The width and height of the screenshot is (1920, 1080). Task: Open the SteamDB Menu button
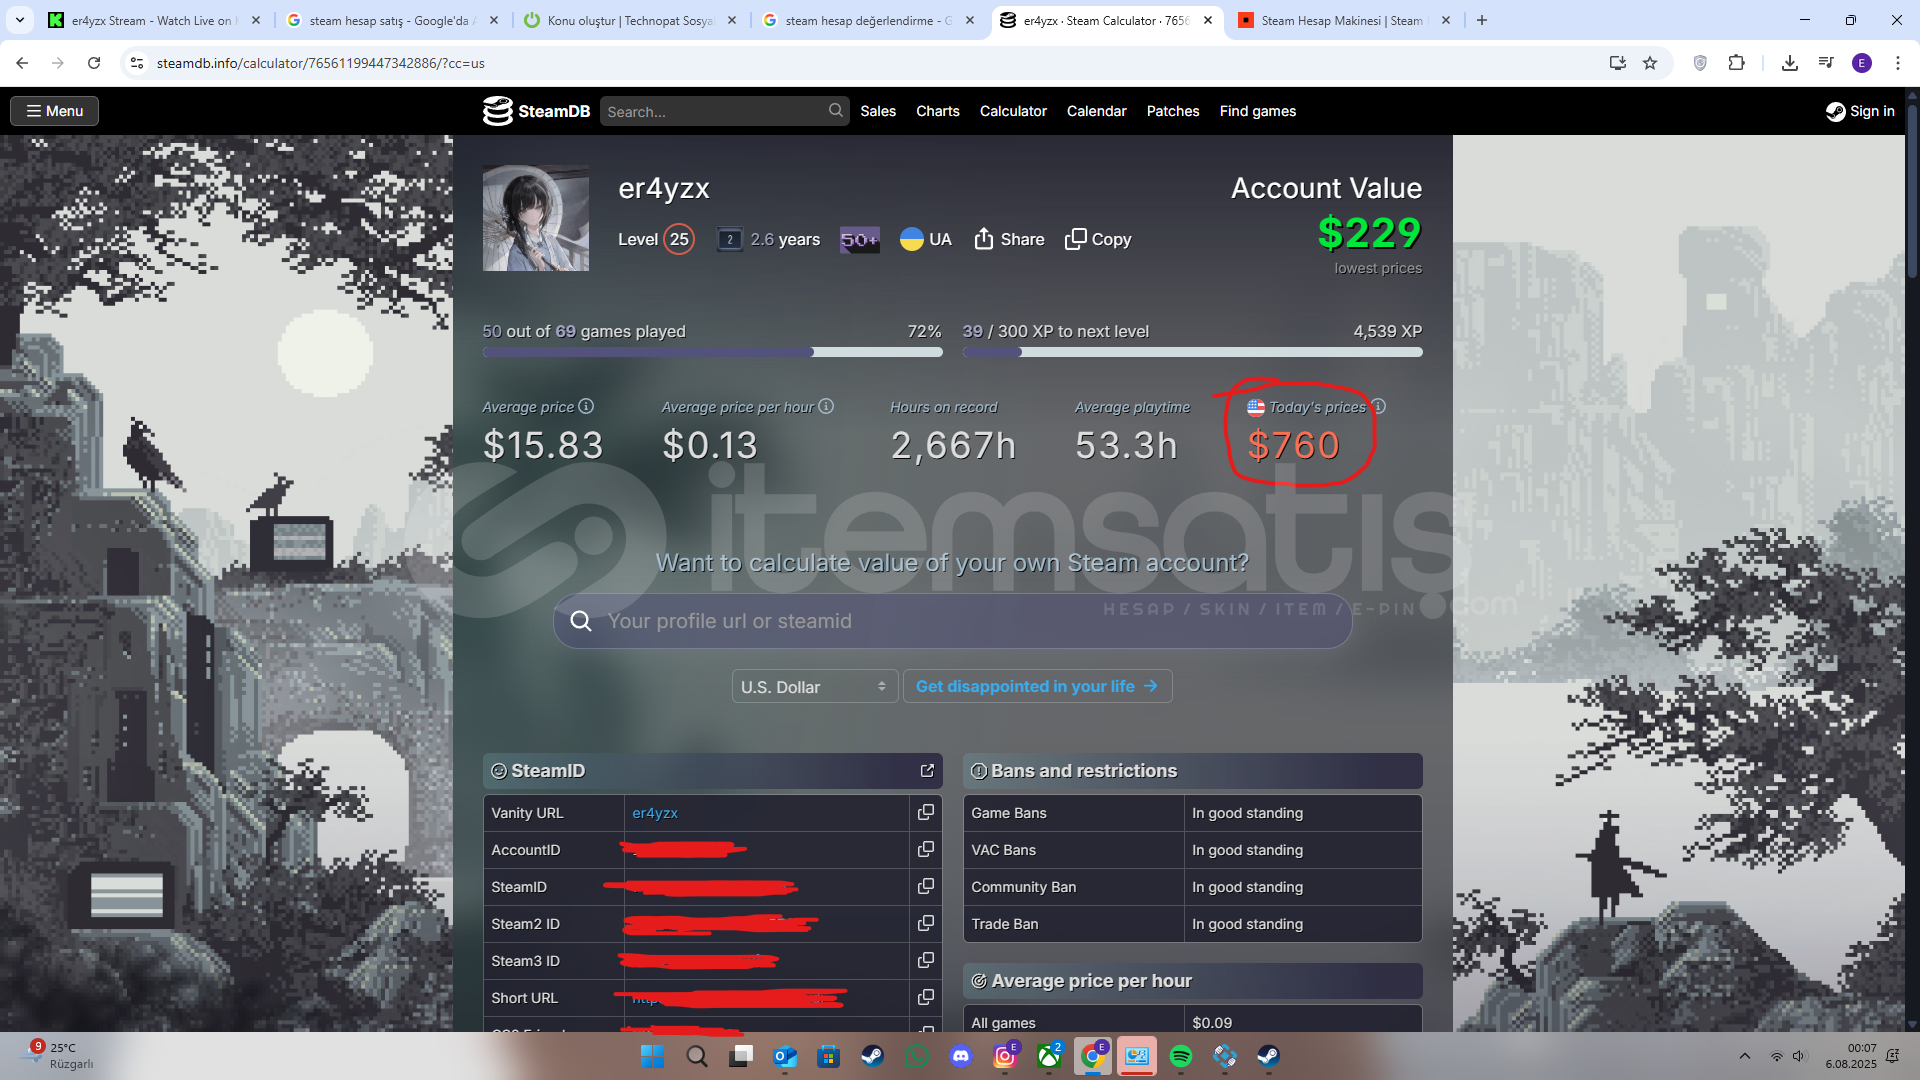click(54, 111)
